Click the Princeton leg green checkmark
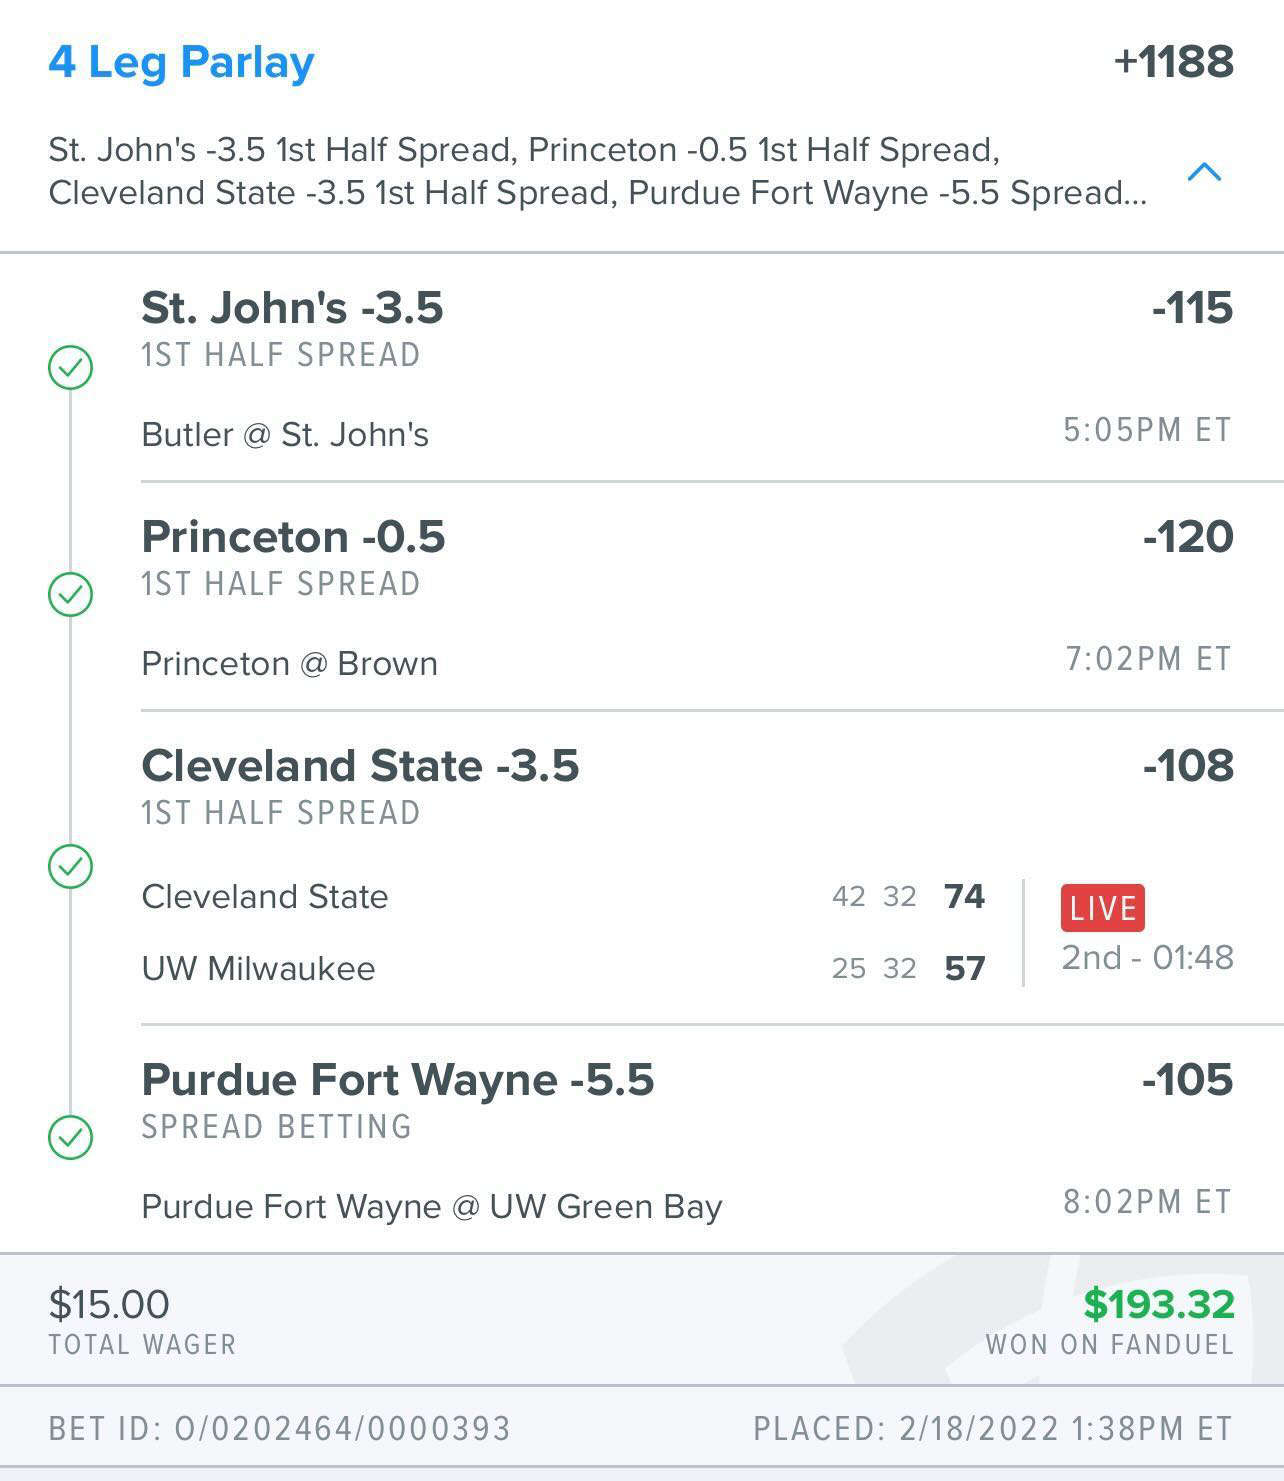This screenshot has height=1481, width=1284. tap(71, 595)
